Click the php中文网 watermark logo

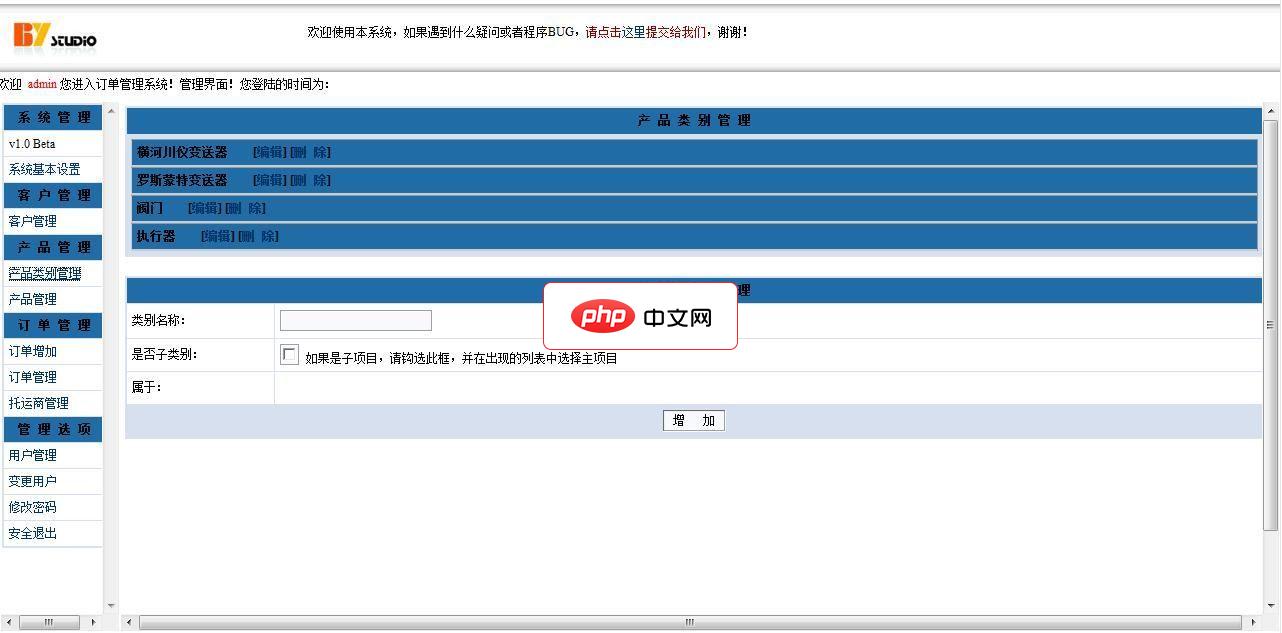(x=640, y=316)
